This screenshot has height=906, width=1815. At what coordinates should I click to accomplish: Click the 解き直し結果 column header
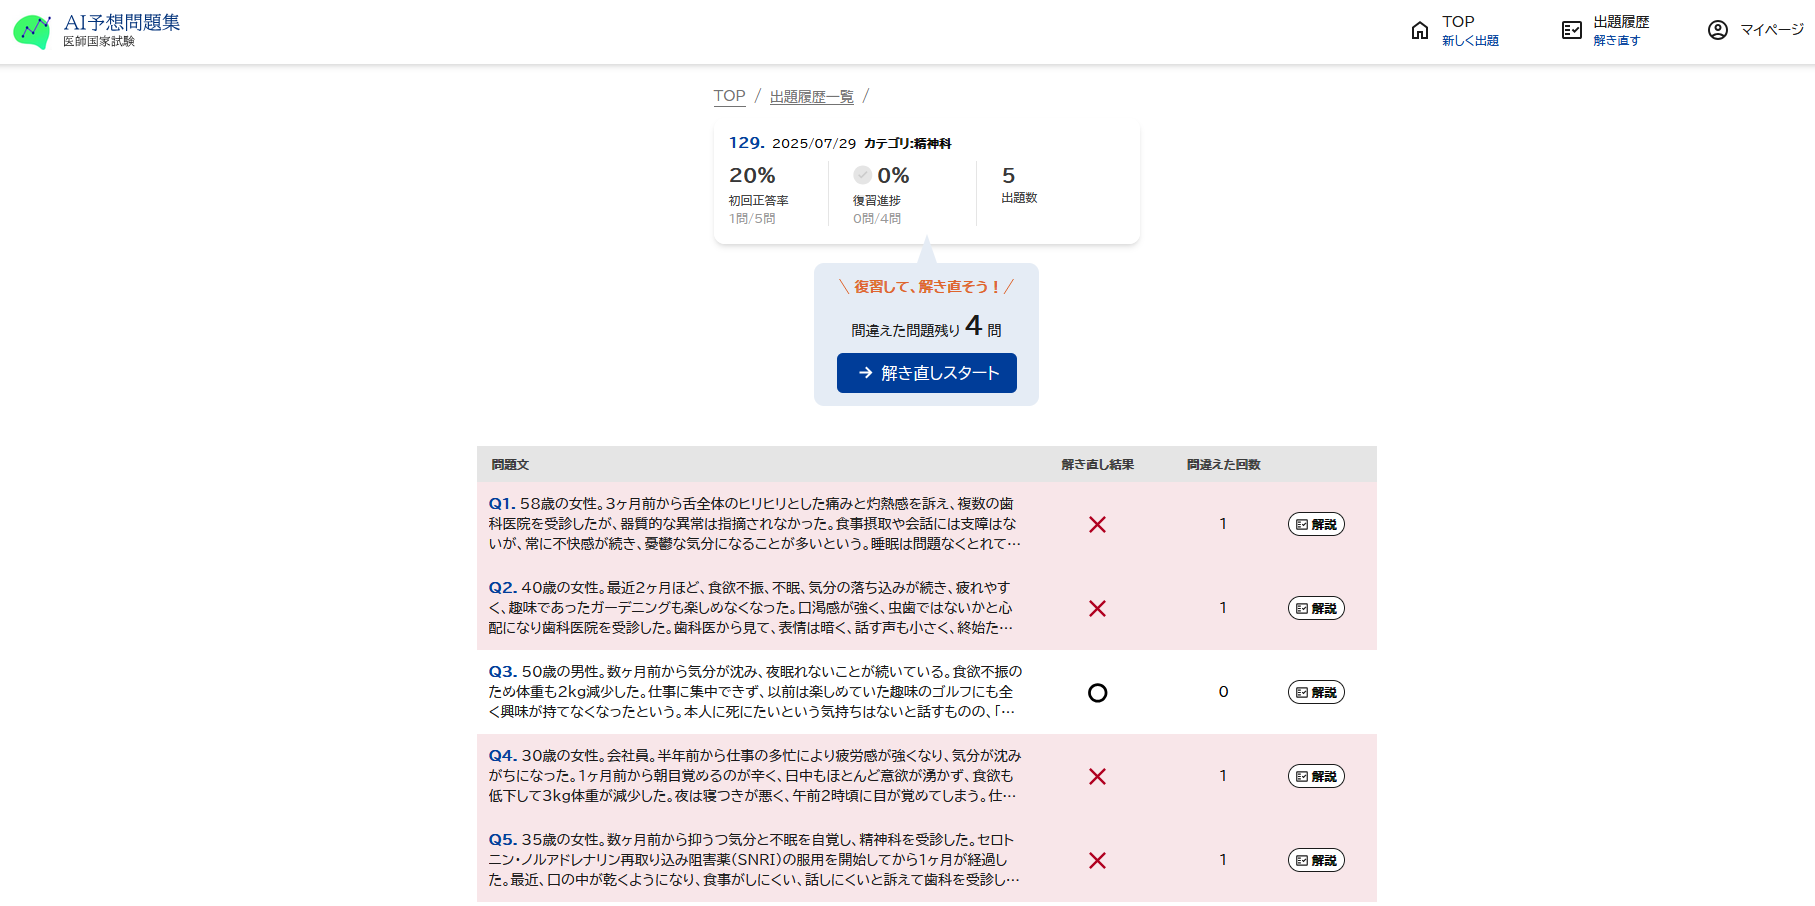[1097, 465]
